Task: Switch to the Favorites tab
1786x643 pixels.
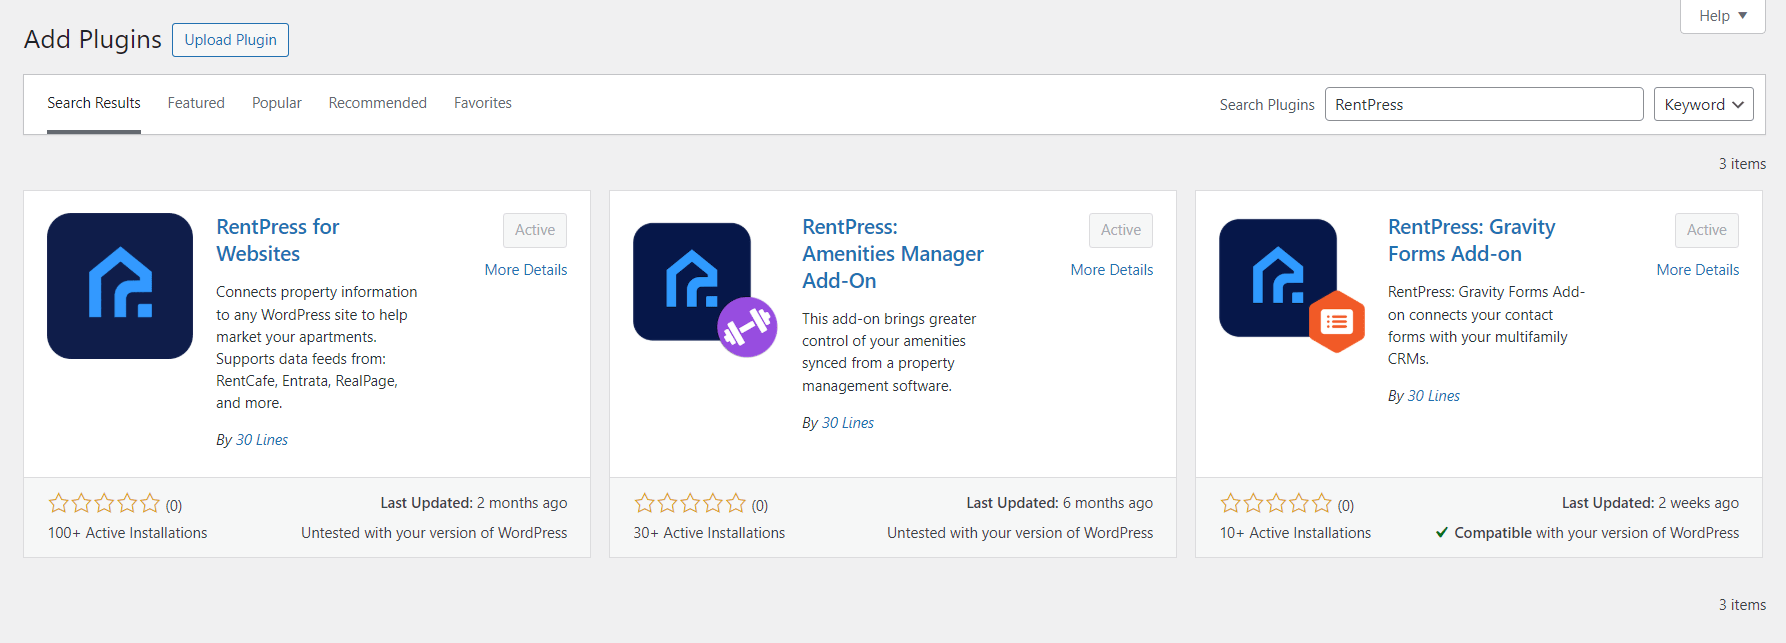Action: tap(483, 103)
